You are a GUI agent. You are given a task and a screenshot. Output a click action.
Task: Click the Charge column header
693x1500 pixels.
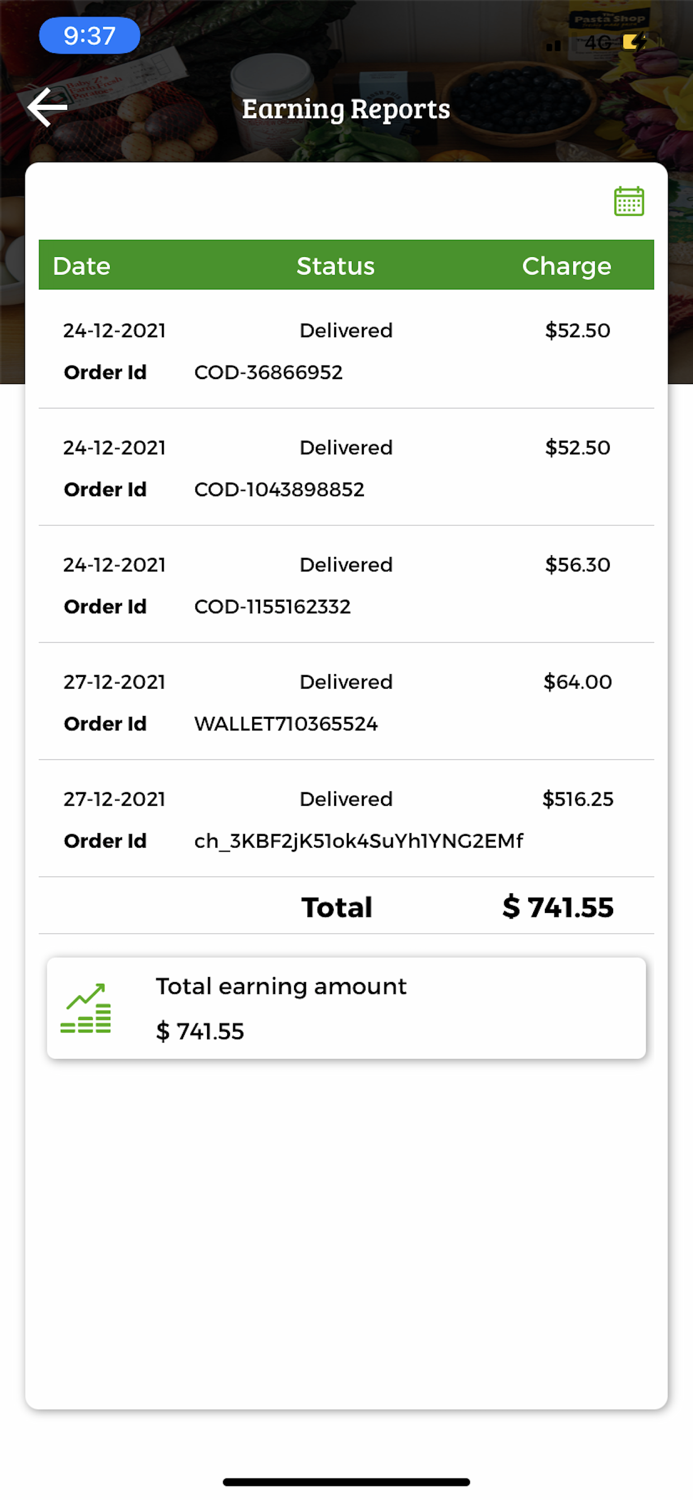pos(566,265)
